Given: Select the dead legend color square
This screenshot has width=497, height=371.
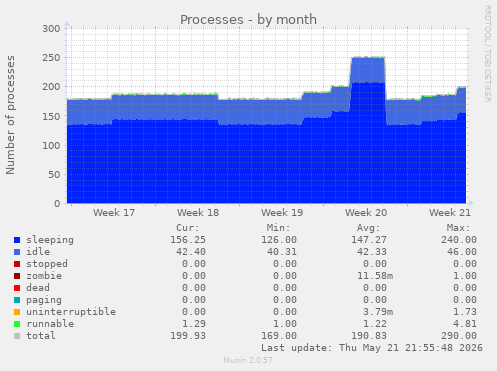Looking at the screenshot, I should (17, 288).
